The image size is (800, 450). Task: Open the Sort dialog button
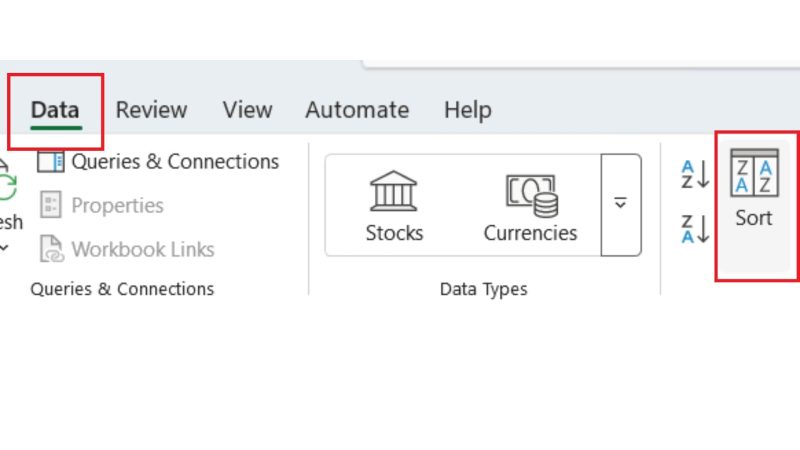click(754, 205)
